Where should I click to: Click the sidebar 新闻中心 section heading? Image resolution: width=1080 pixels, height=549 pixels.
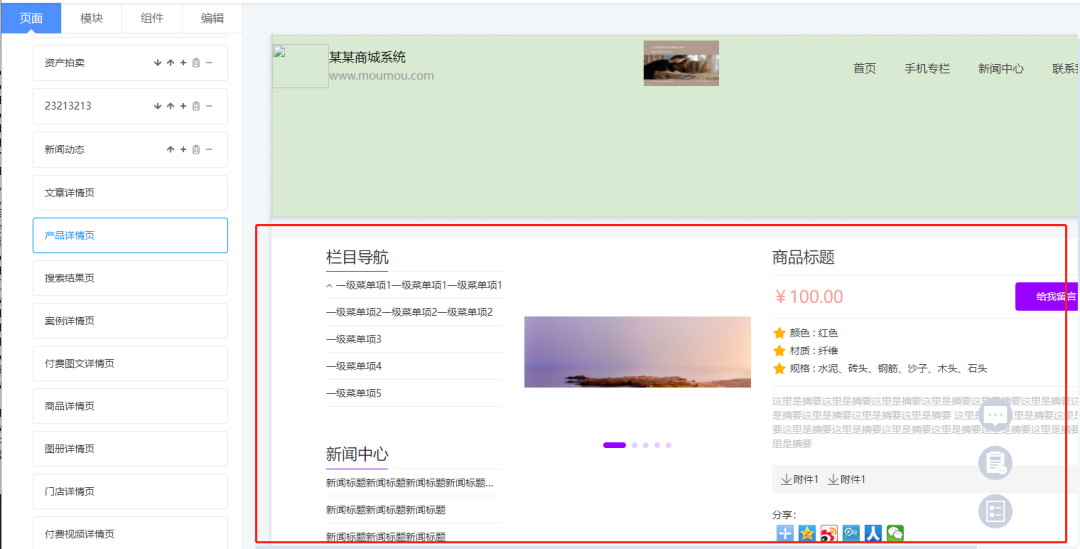coord(357,455)
